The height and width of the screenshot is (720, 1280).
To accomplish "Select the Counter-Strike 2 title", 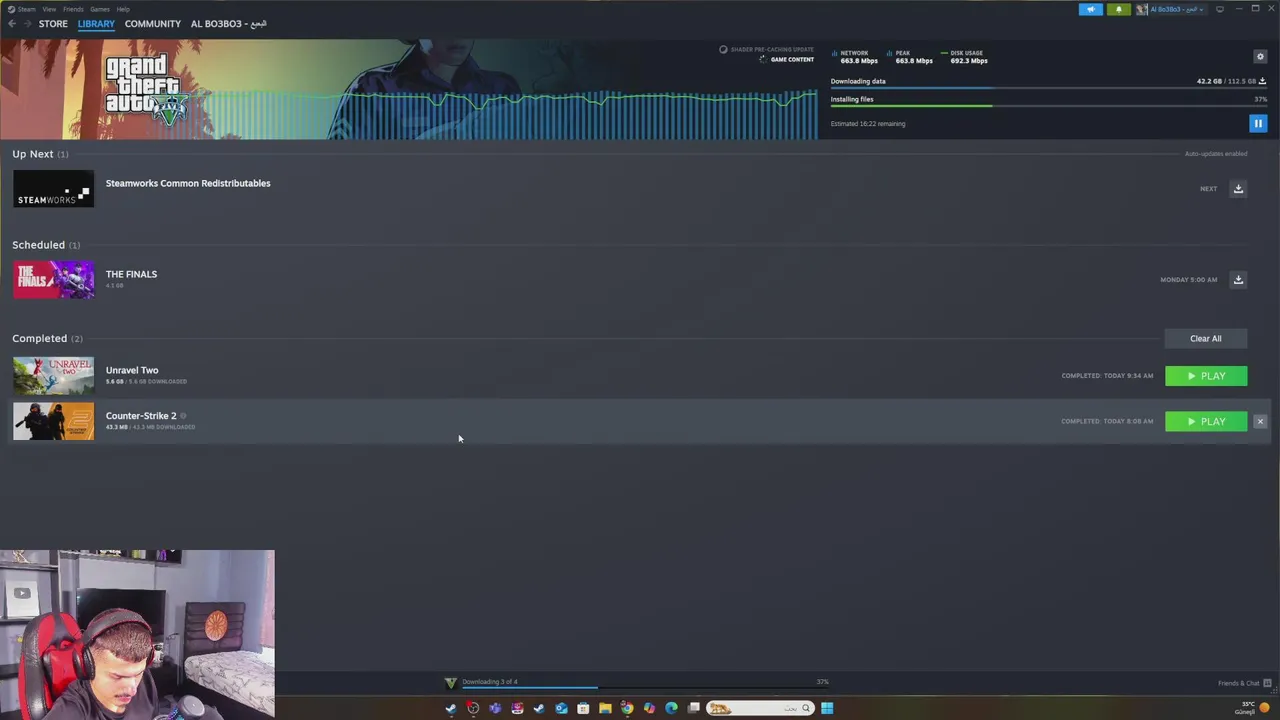I will [141, 415].
